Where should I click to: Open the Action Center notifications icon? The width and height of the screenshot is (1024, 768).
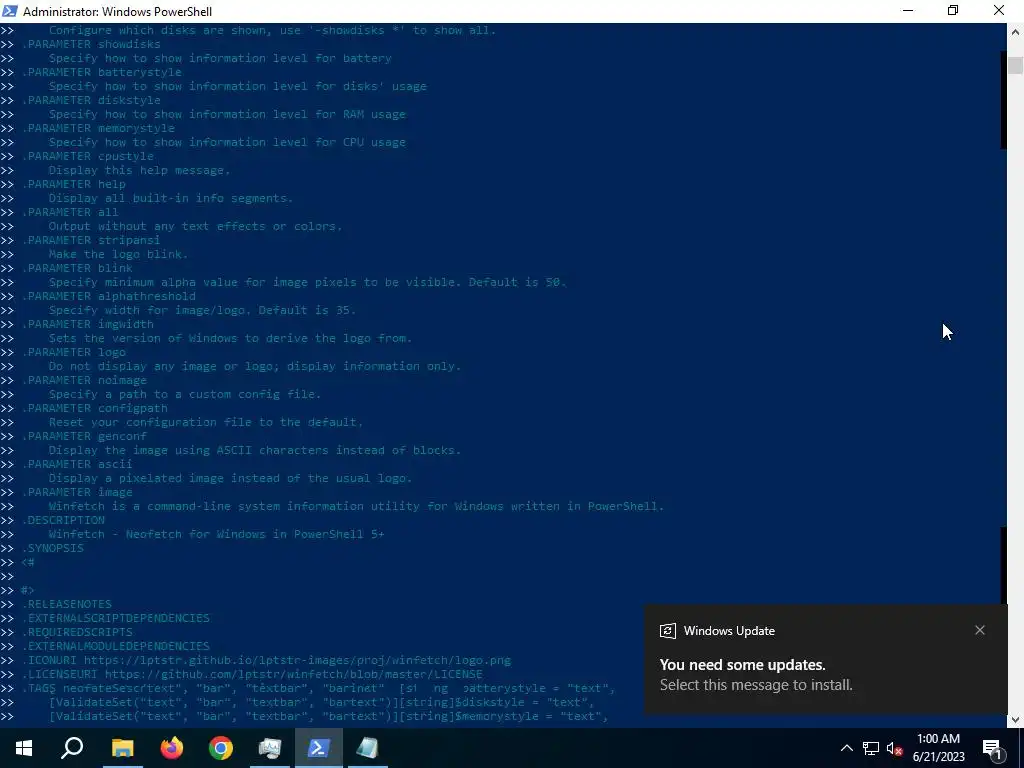[995, 748]
